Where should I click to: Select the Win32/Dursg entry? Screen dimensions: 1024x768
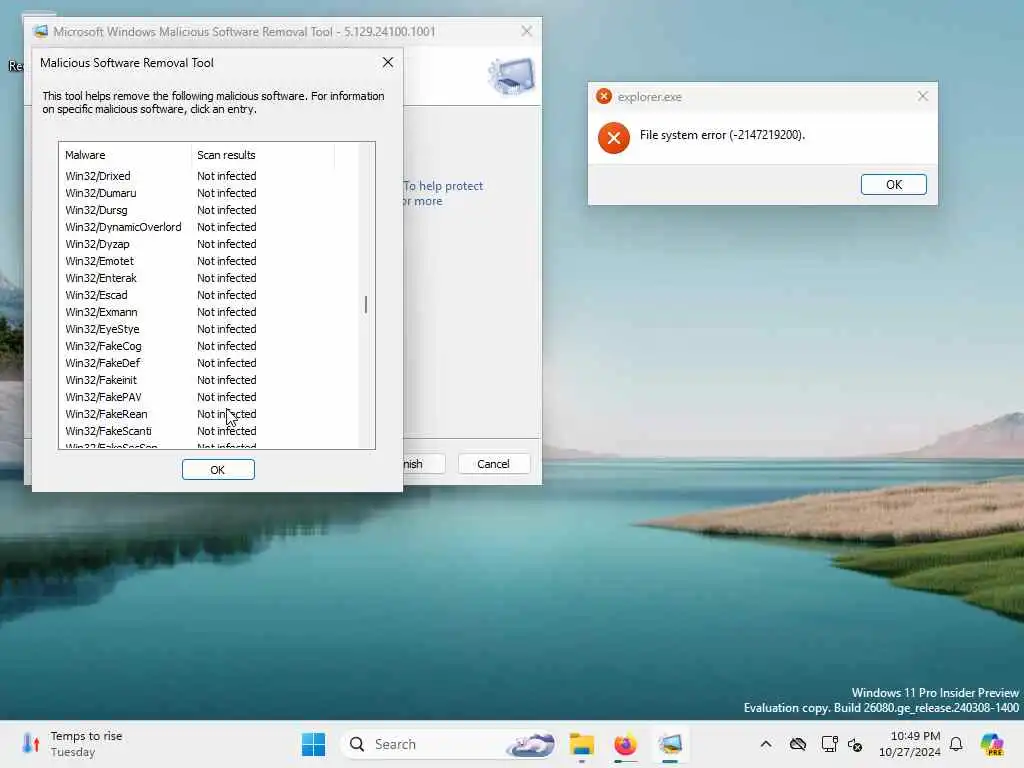pos(97,210)
